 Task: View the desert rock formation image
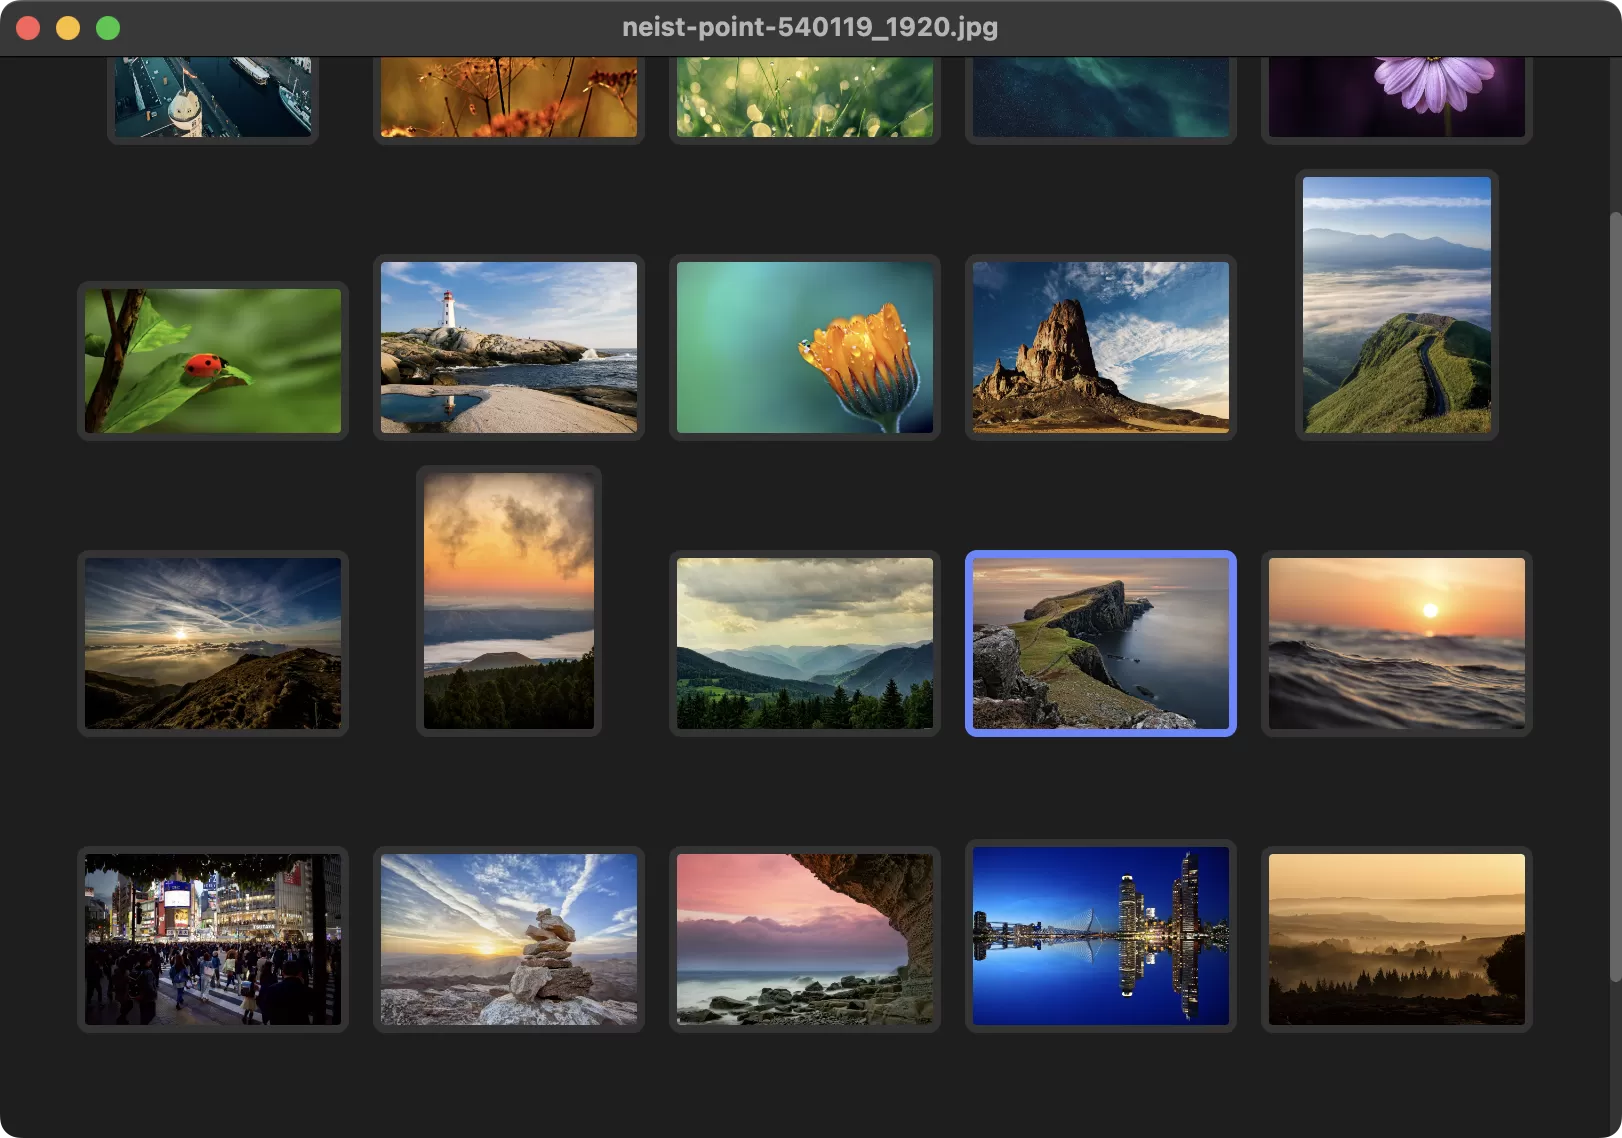1101,347
